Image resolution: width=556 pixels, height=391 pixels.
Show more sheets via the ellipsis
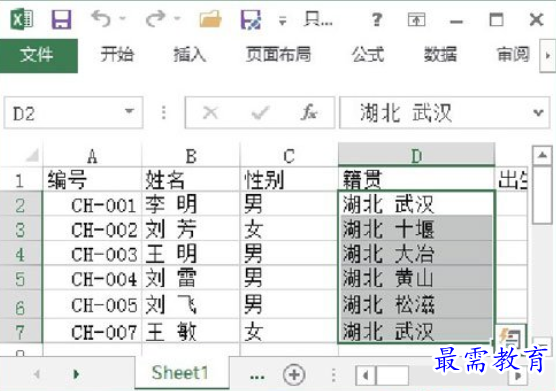257,376
